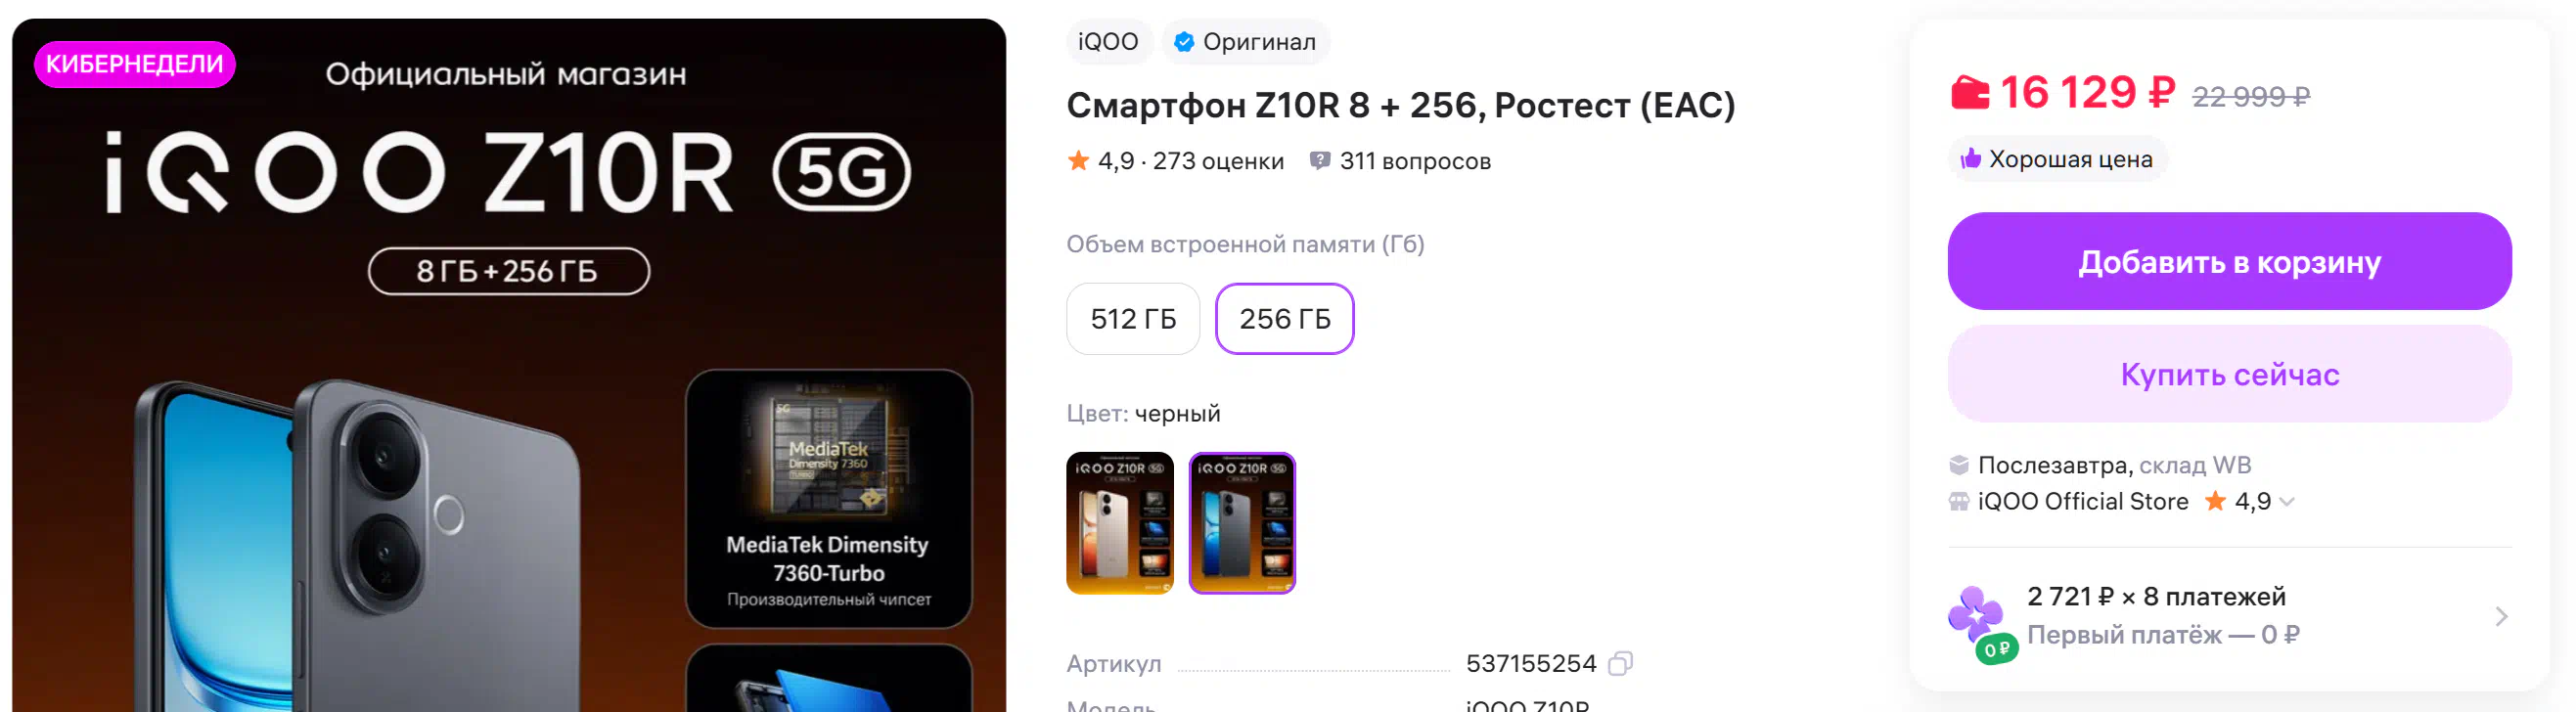Choose the black phone color thumbnail
Screen dimensions: 2576x712
(1242, 523)
